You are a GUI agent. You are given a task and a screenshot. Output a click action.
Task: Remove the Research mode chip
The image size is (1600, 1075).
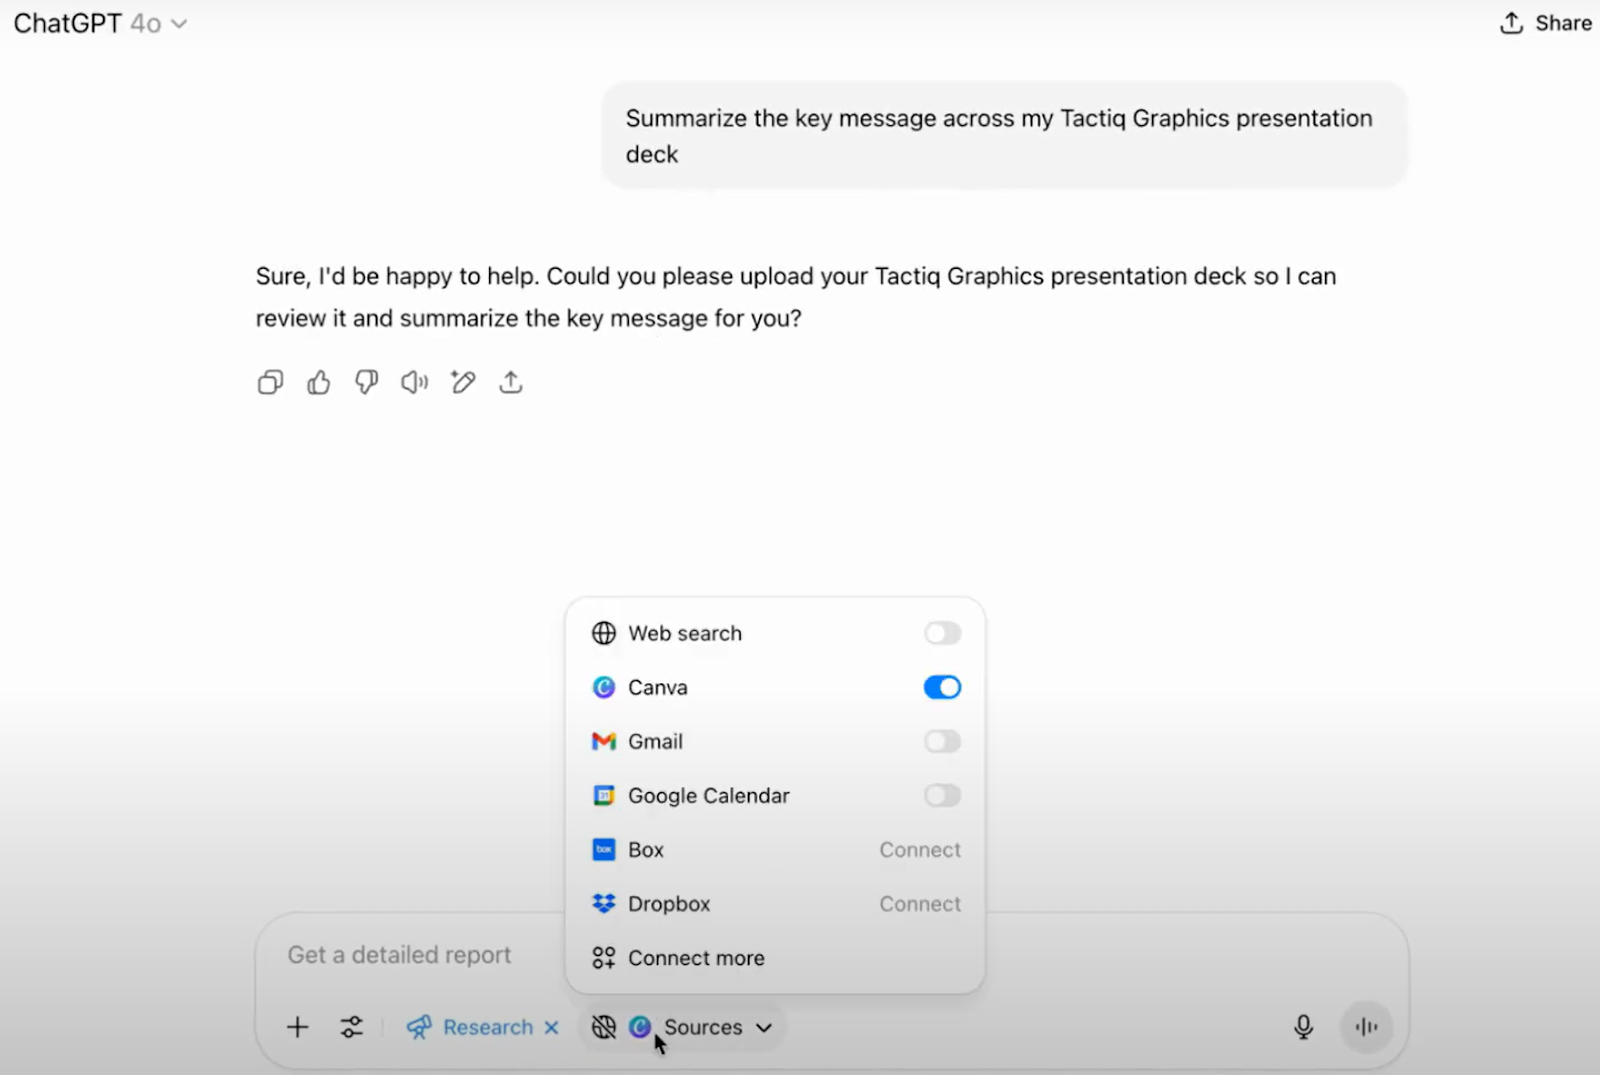[551, 1027]
